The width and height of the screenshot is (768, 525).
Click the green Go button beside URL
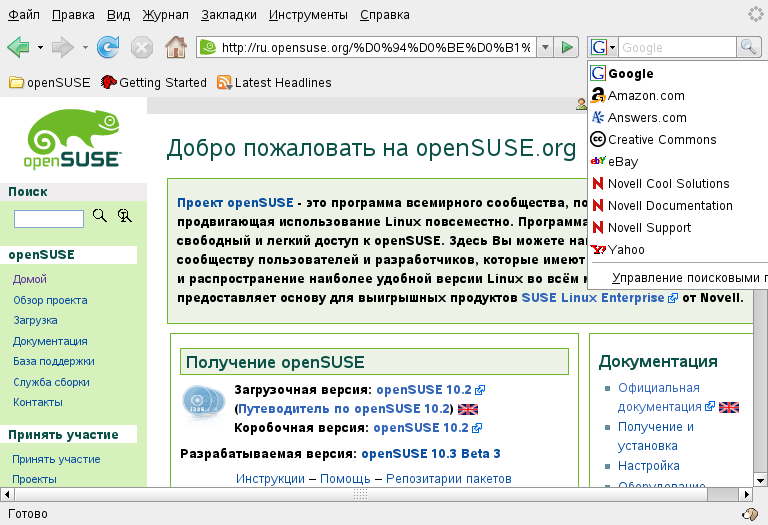click(567, 47)
